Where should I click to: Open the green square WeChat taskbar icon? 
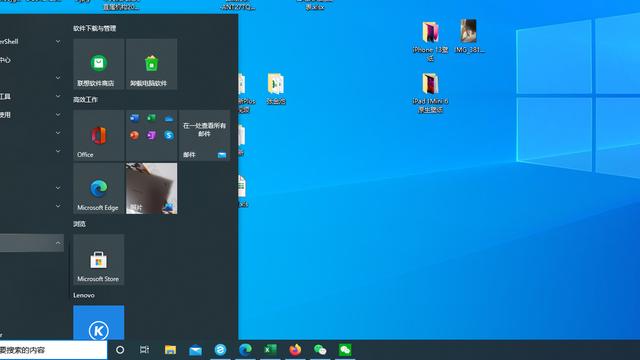pyautogui.click(x=345, y=350)
